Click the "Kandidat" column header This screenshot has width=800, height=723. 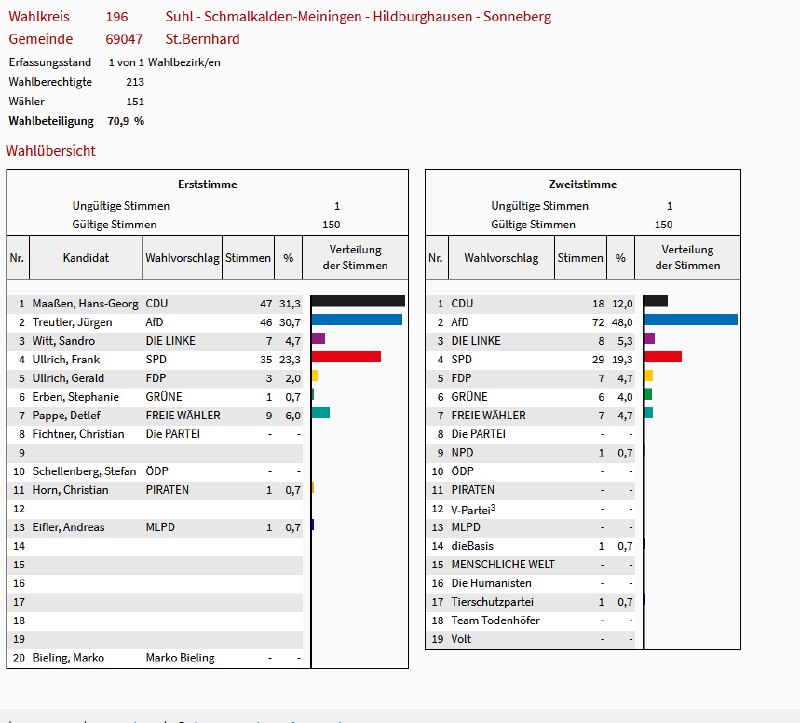click(x=86, y=258)
